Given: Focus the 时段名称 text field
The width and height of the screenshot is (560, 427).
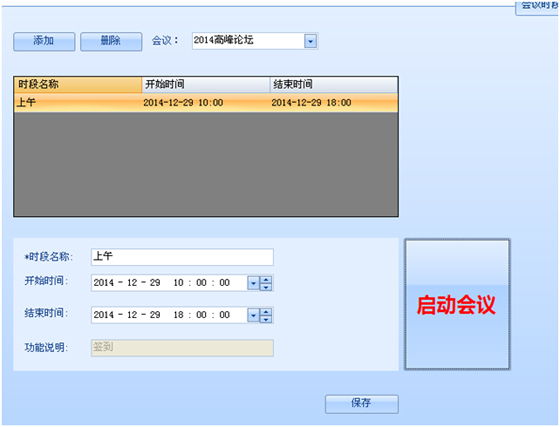Looking at the screenshot, I should click(182, 257).
